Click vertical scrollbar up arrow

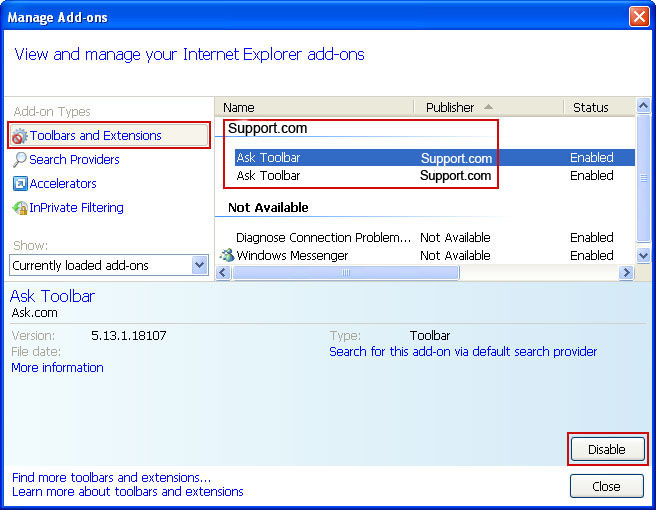pos(643,105)
